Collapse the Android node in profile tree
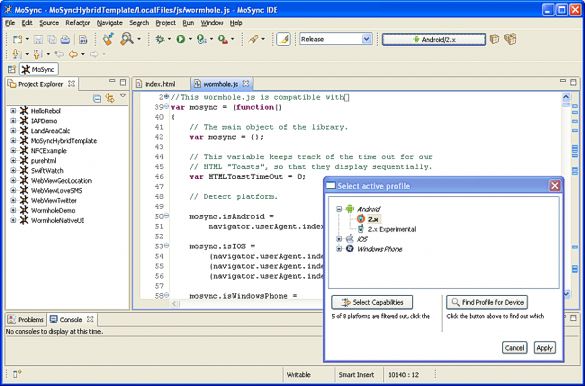The width and height of the screenshot is (585, 386). 339,209
